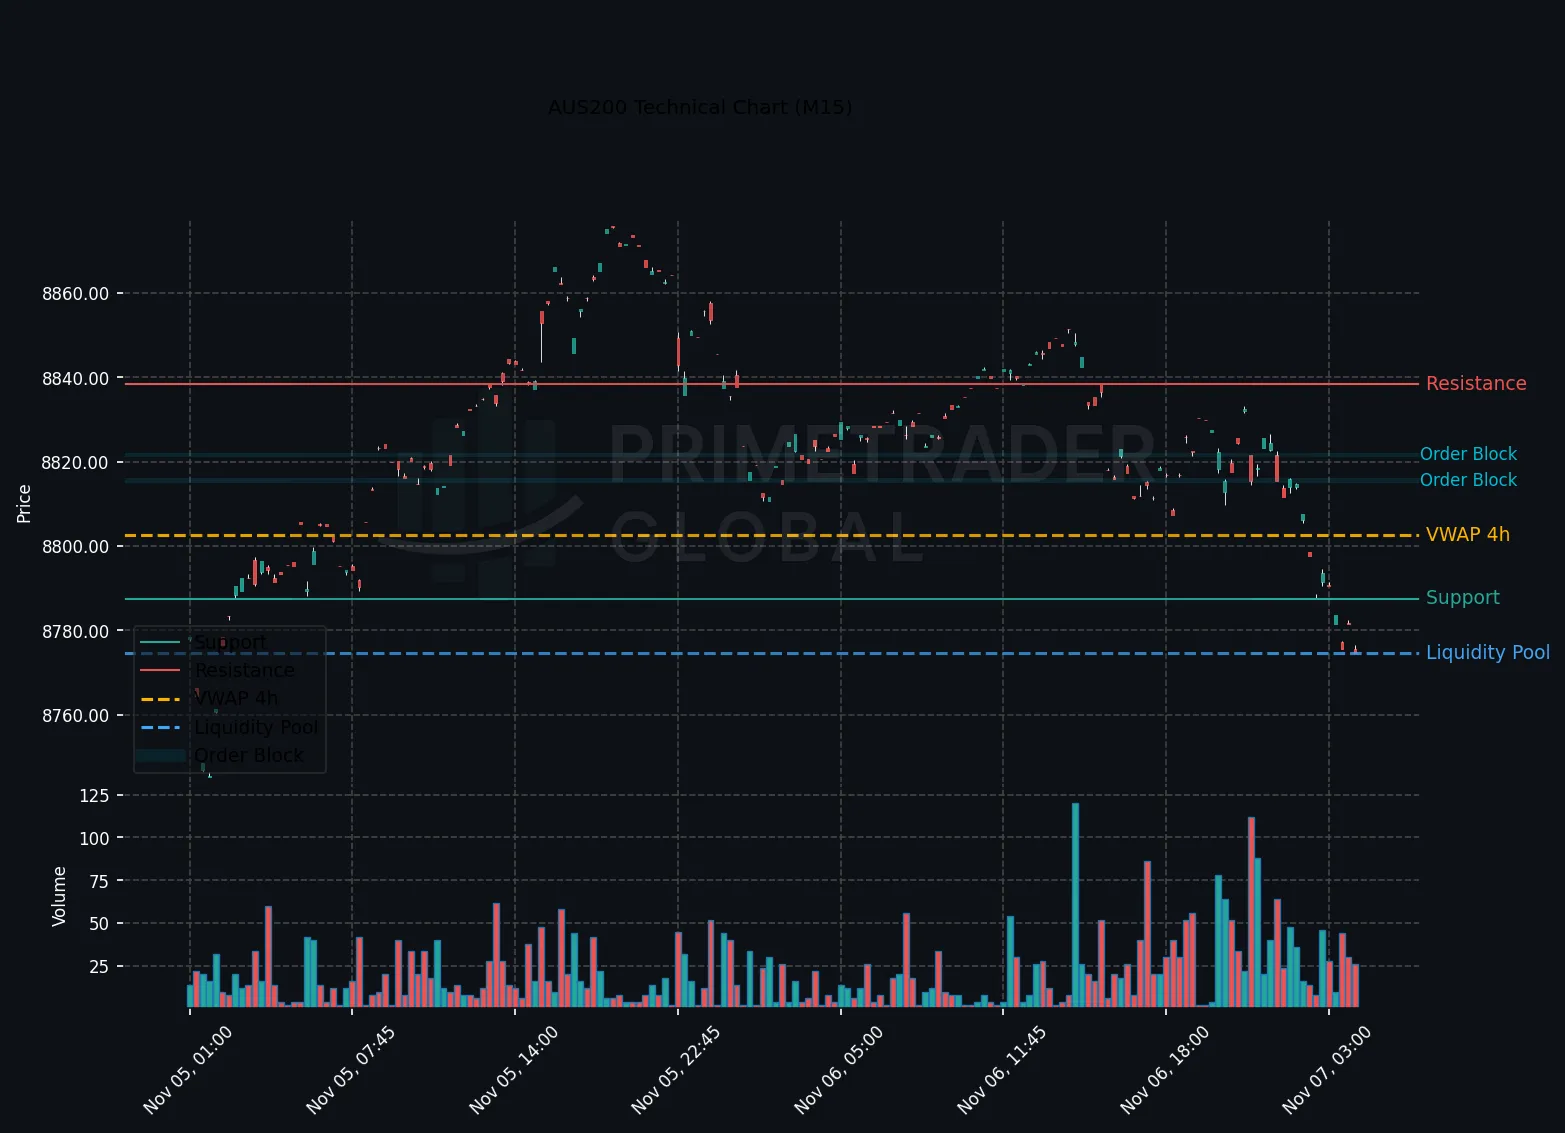Click the 50 volume axis tick
Image resolution: width=1565 pixels, height=1133 pixels.
click(99, 924)
